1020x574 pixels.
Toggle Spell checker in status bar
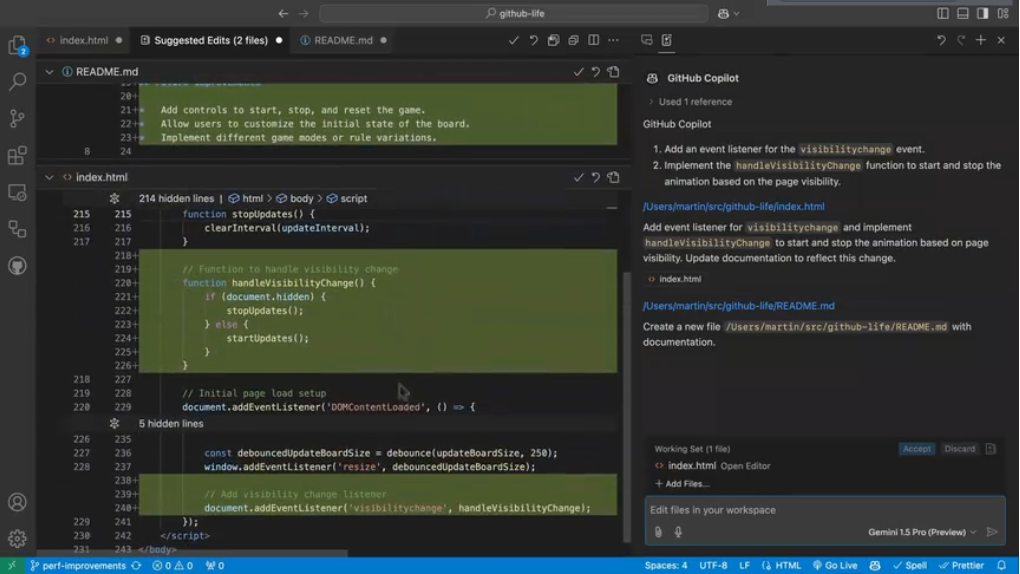[910, 566]
